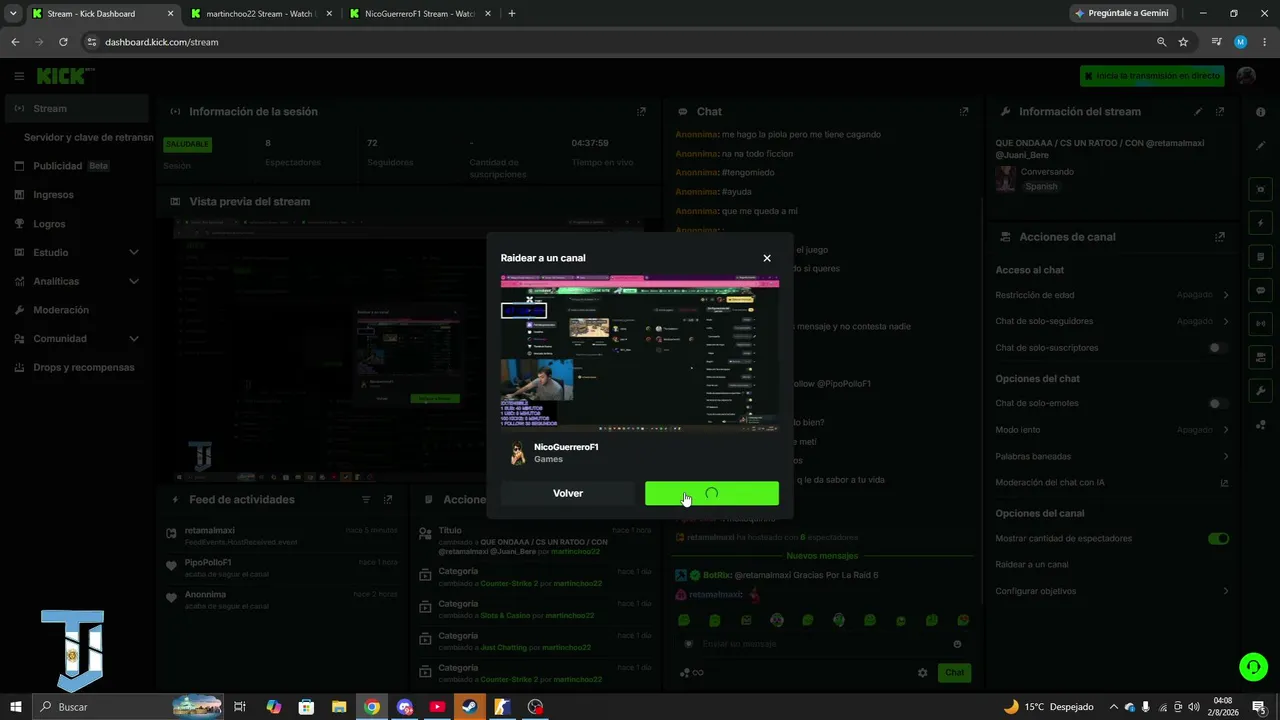Close the Raidear a un canal dialog

point(767,258)
